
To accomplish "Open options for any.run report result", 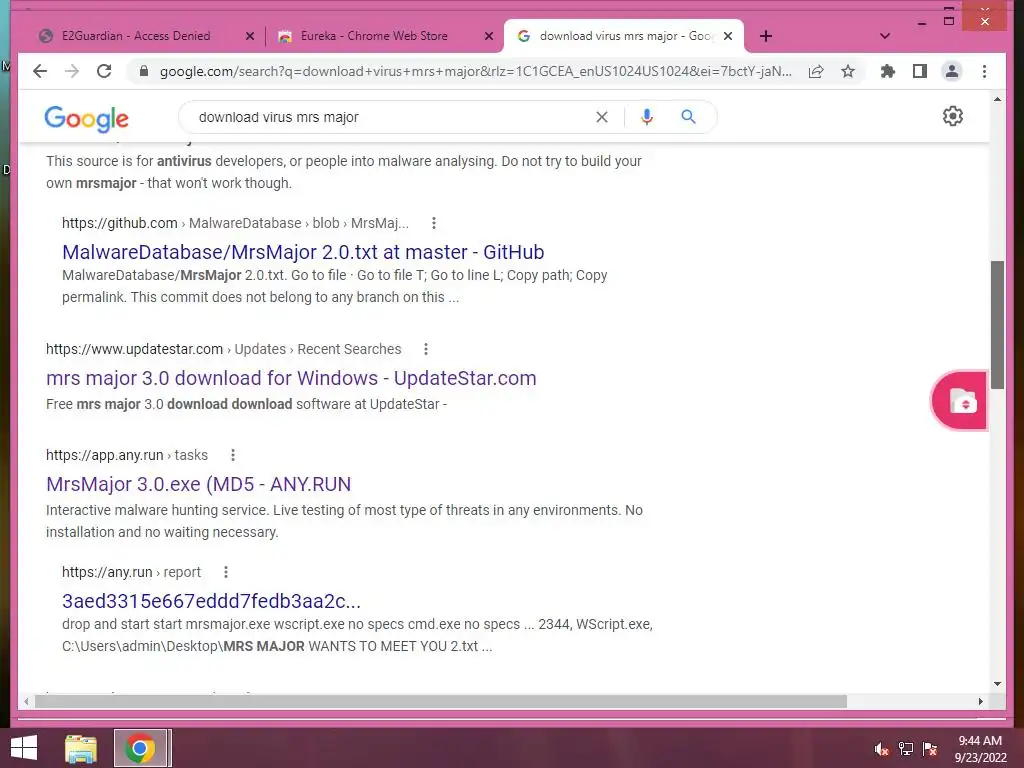I will click(x=225, y=572).
